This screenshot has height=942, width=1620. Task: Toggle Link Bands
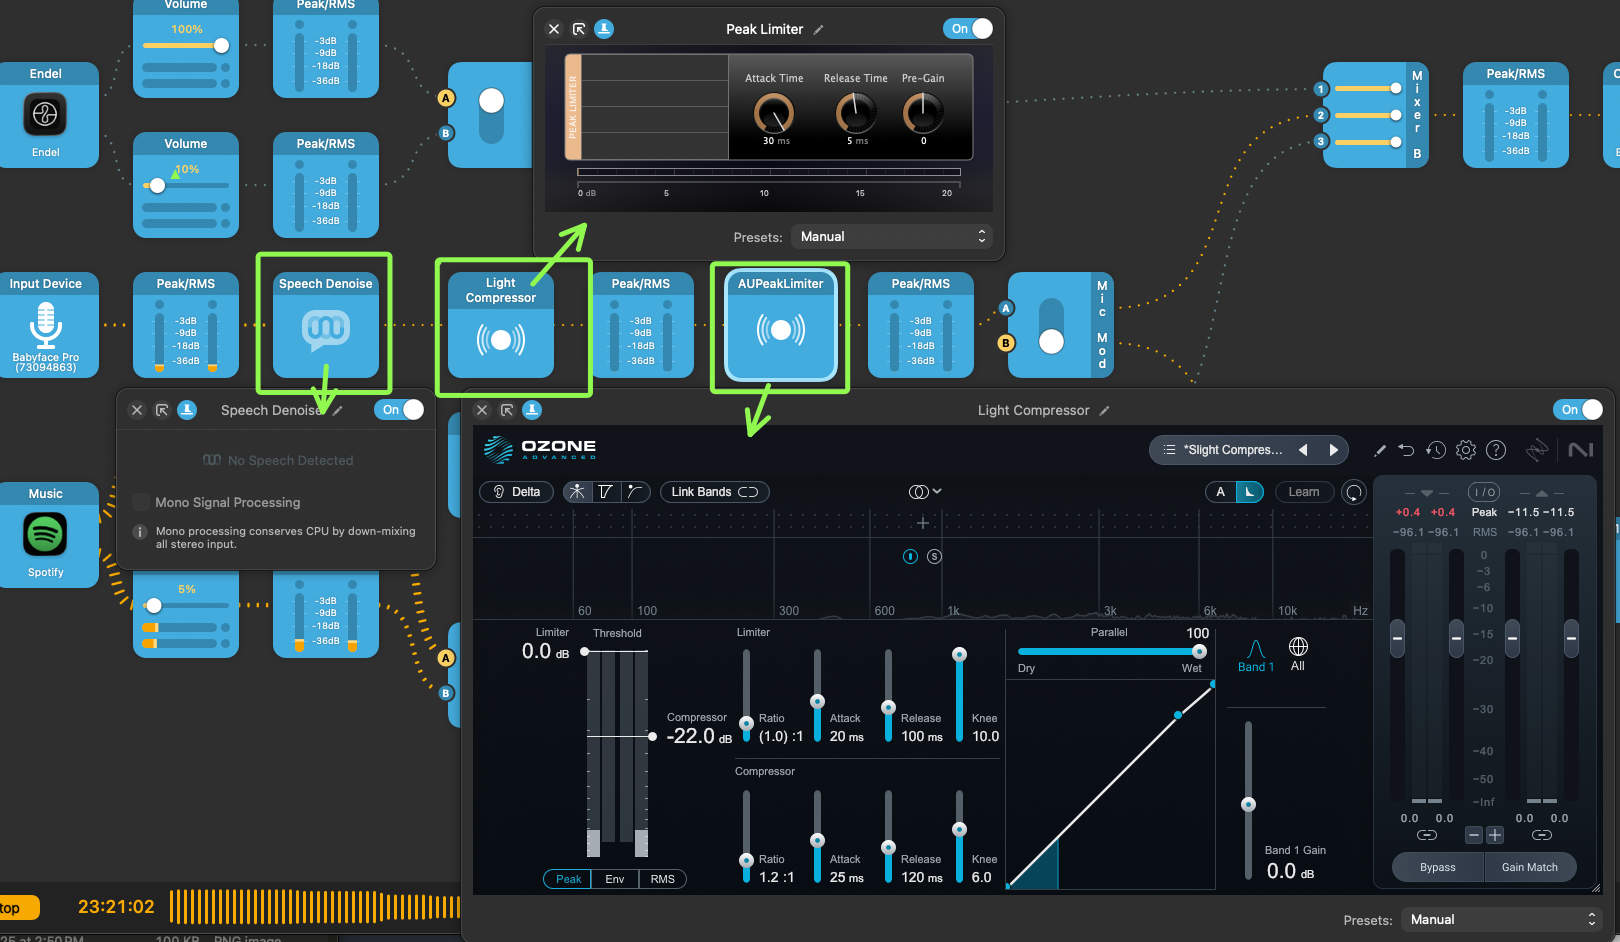[x=715, y=492]
